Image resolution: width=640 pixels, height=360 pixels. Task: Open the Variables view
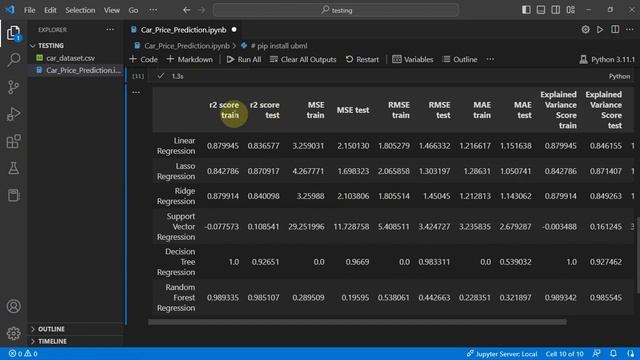tap(413, 59)
